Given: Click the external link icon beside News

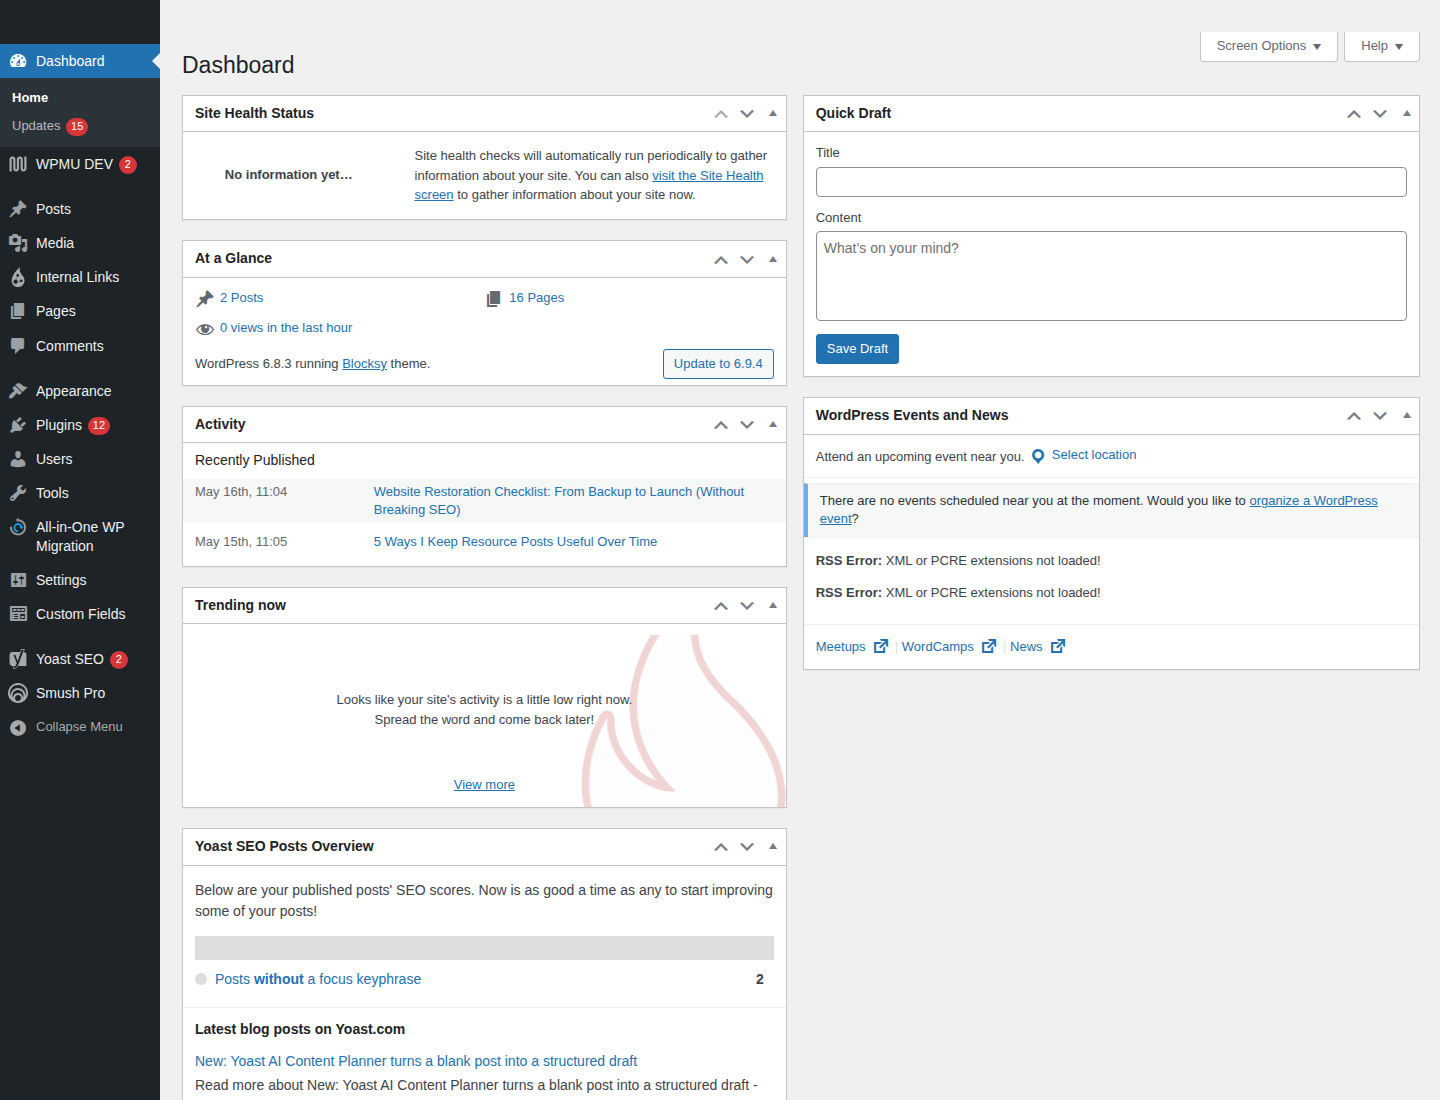Looking at the screenshot, I should pyautogui.click(x=1058, y=646).
